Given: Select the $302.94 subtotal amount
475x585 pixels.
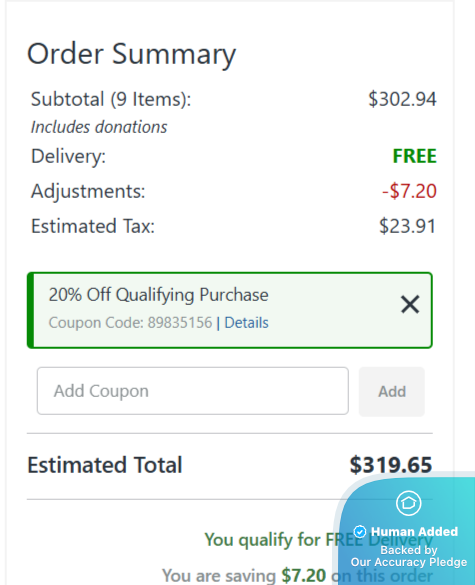Looking at the screenshot, I should point(402,99).
